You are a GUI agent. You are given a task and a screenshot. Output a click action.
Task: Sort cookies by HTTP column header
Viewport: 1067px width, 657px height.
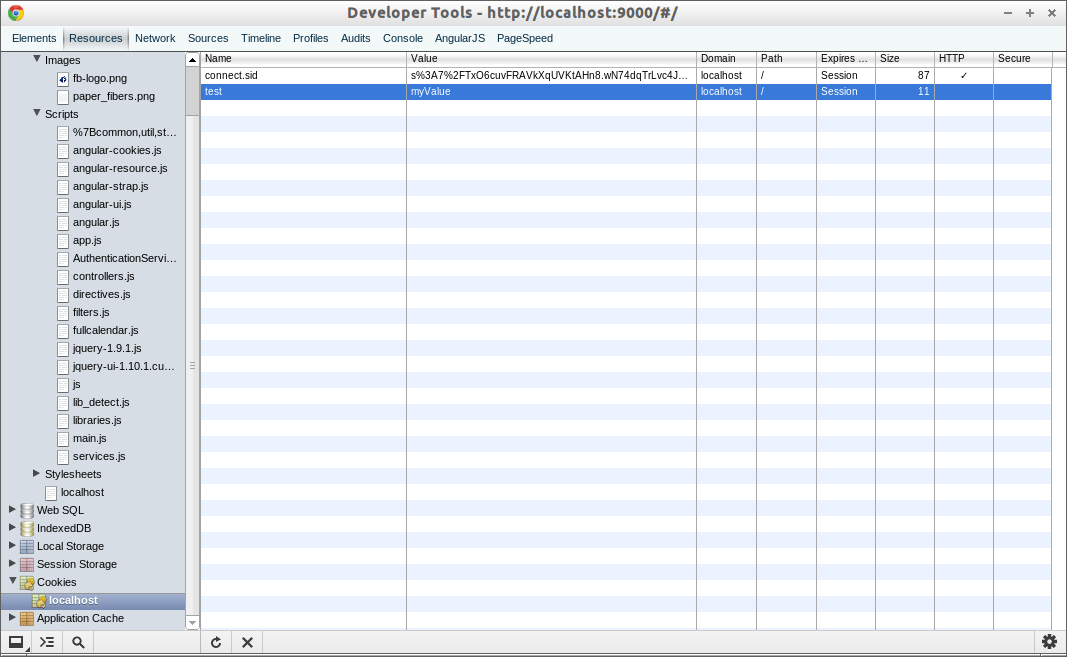964,59
